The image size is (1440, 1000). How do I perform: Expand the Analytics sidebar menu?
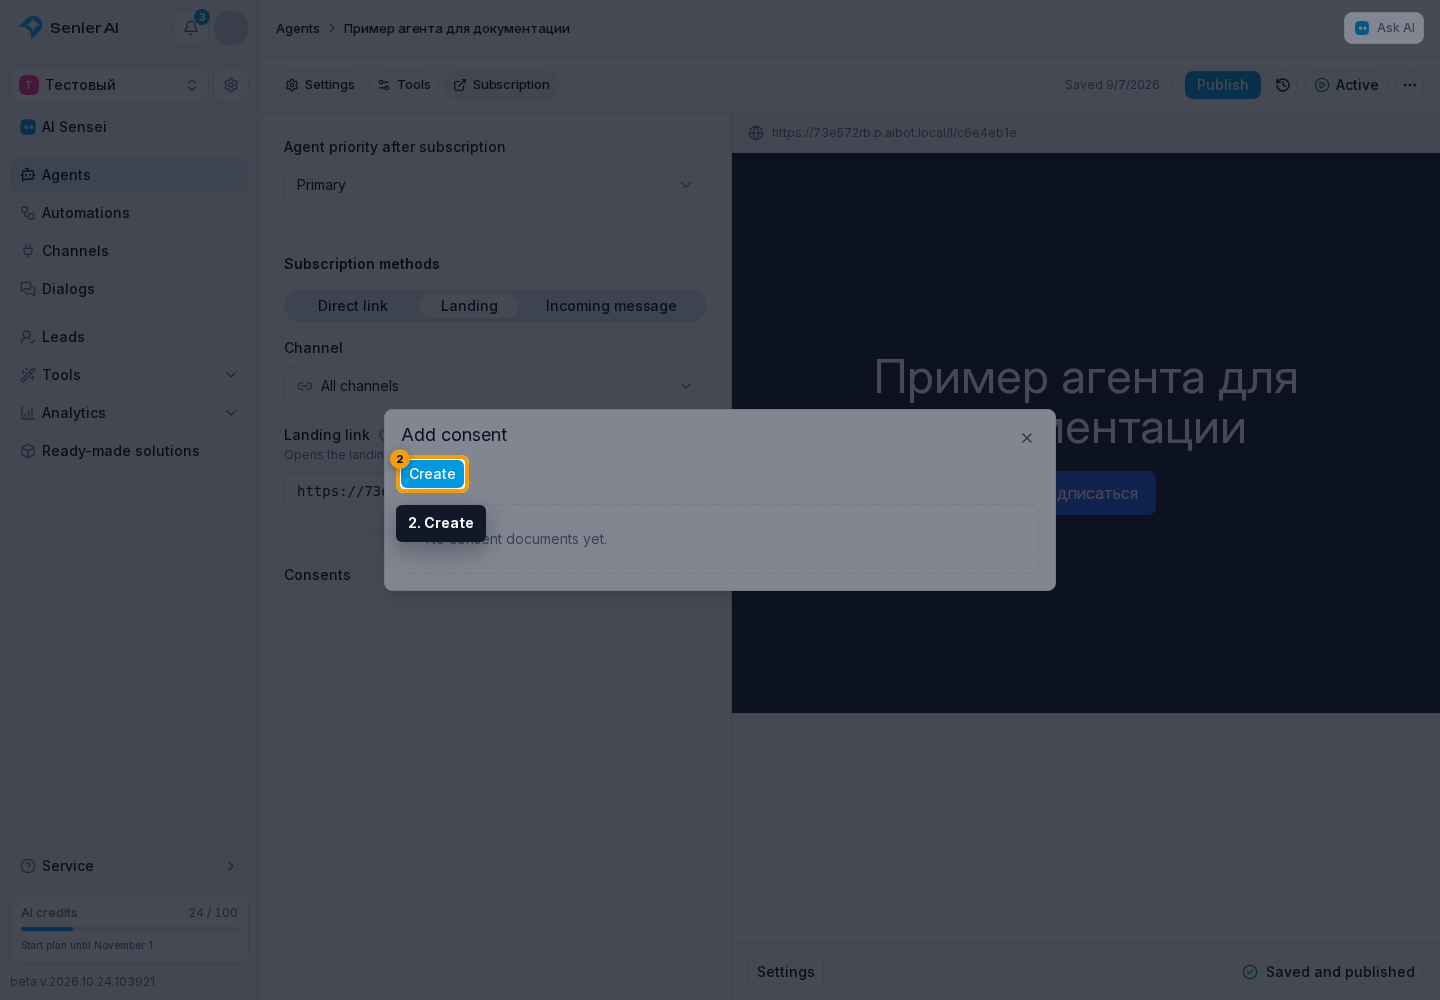click(130, 413)
